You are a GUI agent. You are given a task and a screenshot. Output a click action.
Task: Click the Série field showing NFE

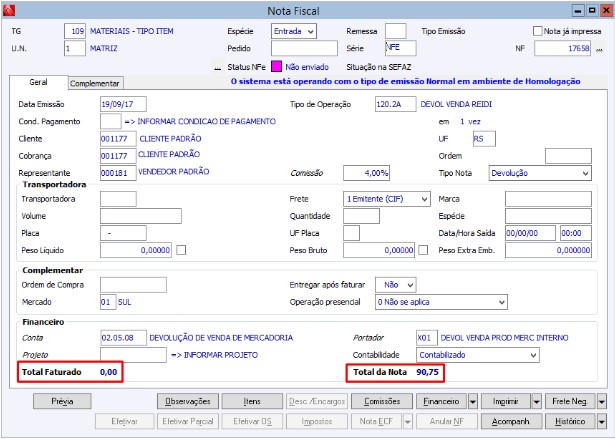pyautogui.click(x=400, y=48)
